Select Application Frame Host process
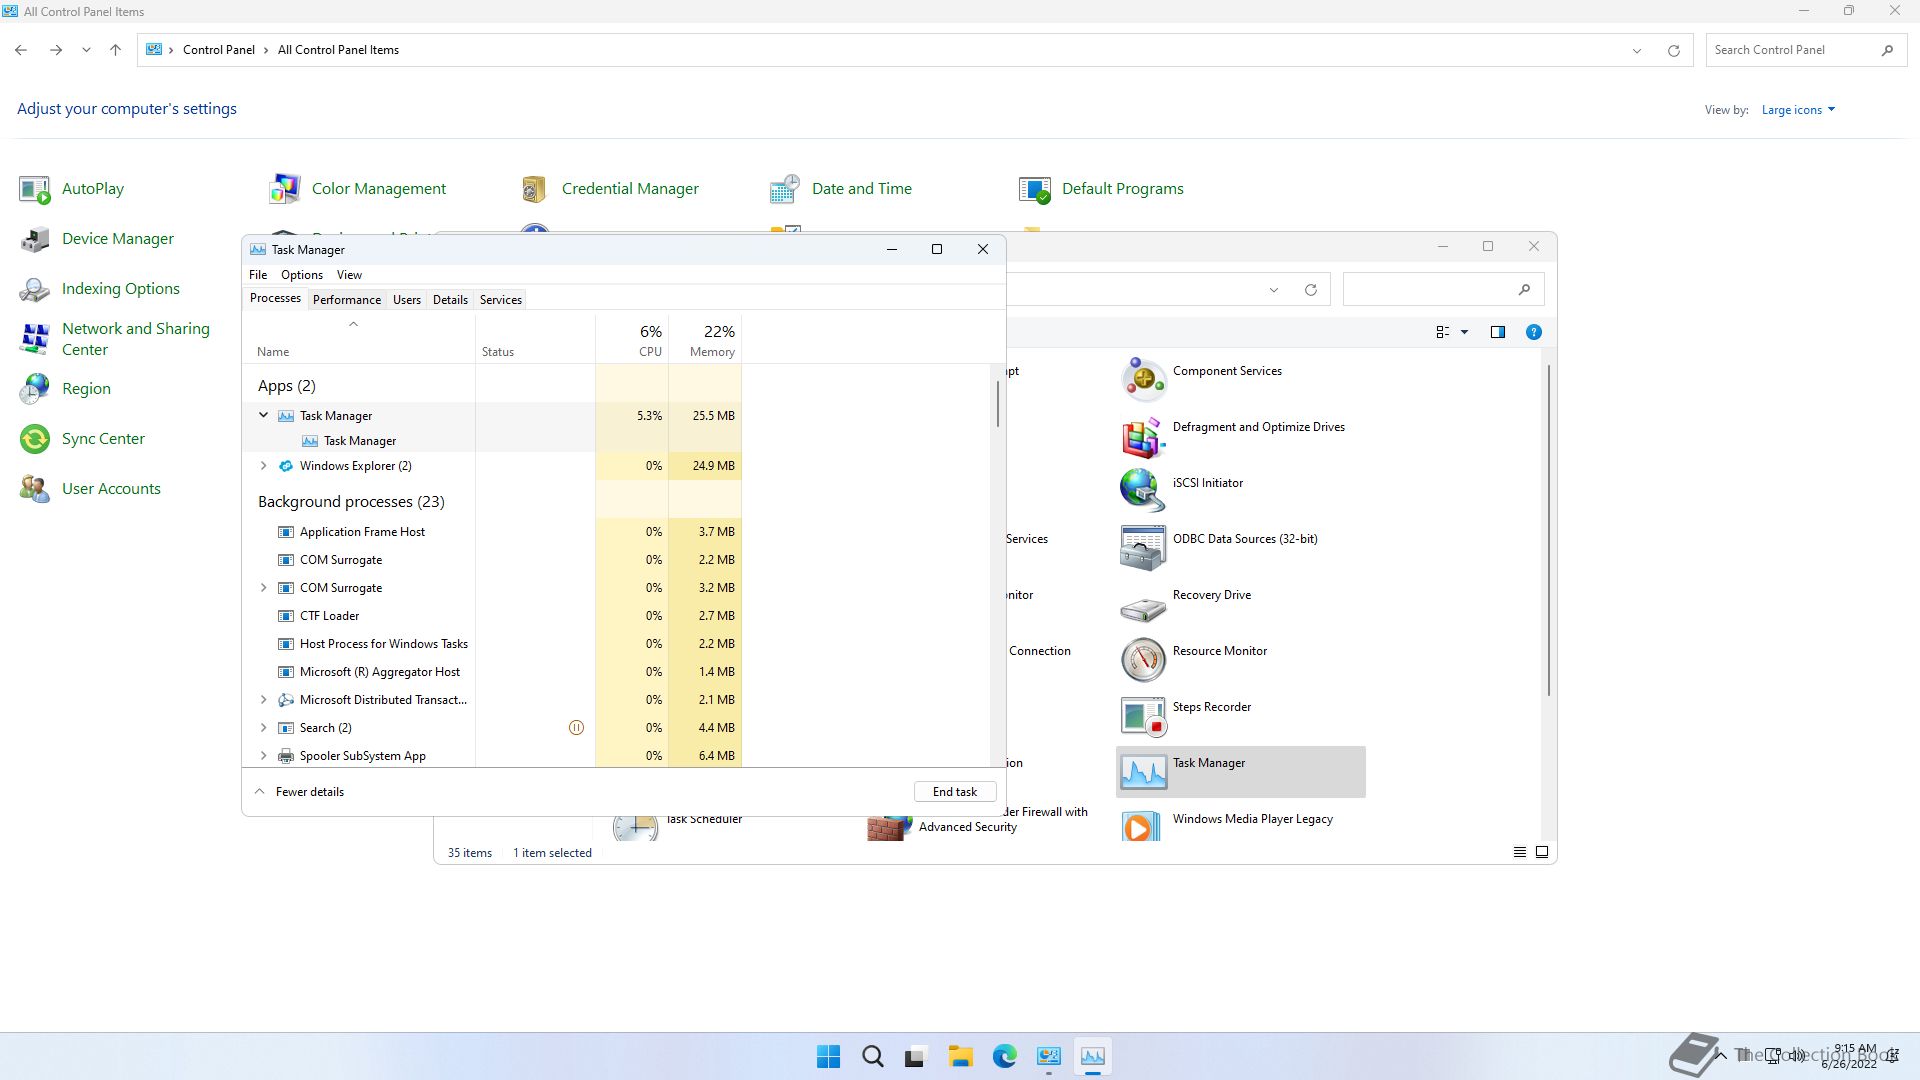Viewport: 1920px width, 1080px height. (491, 532)
